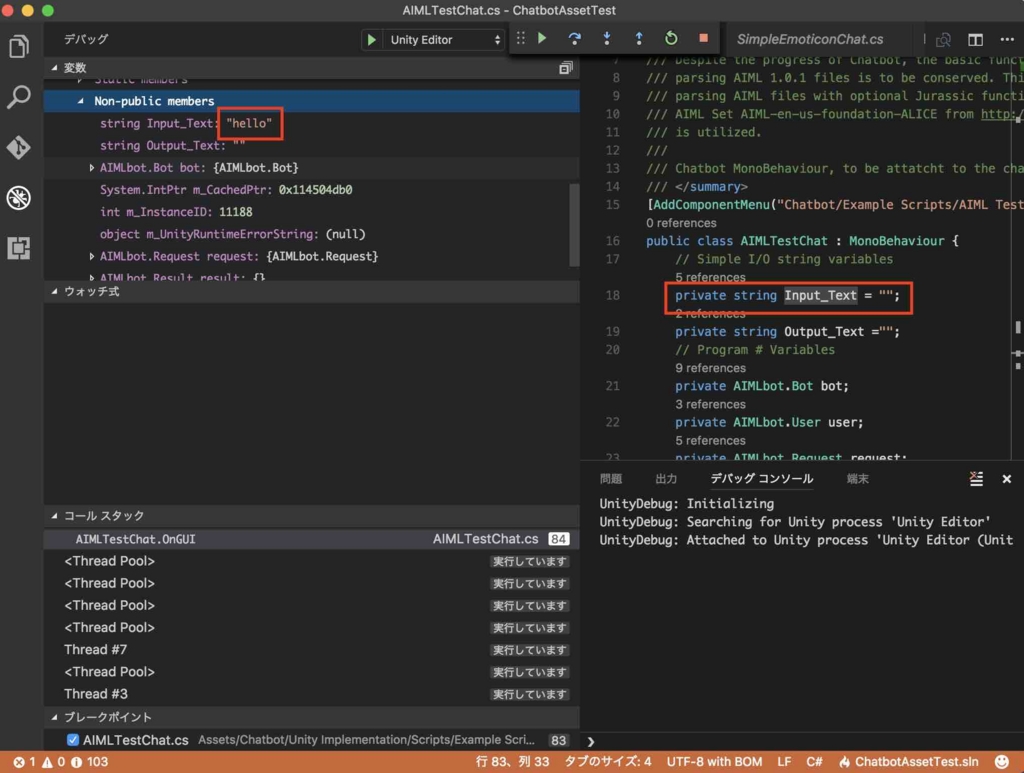Change tab size from status bar
Image resolution: width=1024 pixels, height=773 pixels.
coord(608,762)
